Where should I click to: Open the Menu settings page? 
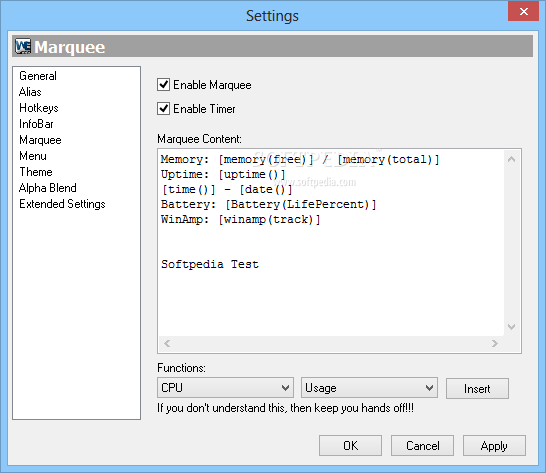(33, 156)
